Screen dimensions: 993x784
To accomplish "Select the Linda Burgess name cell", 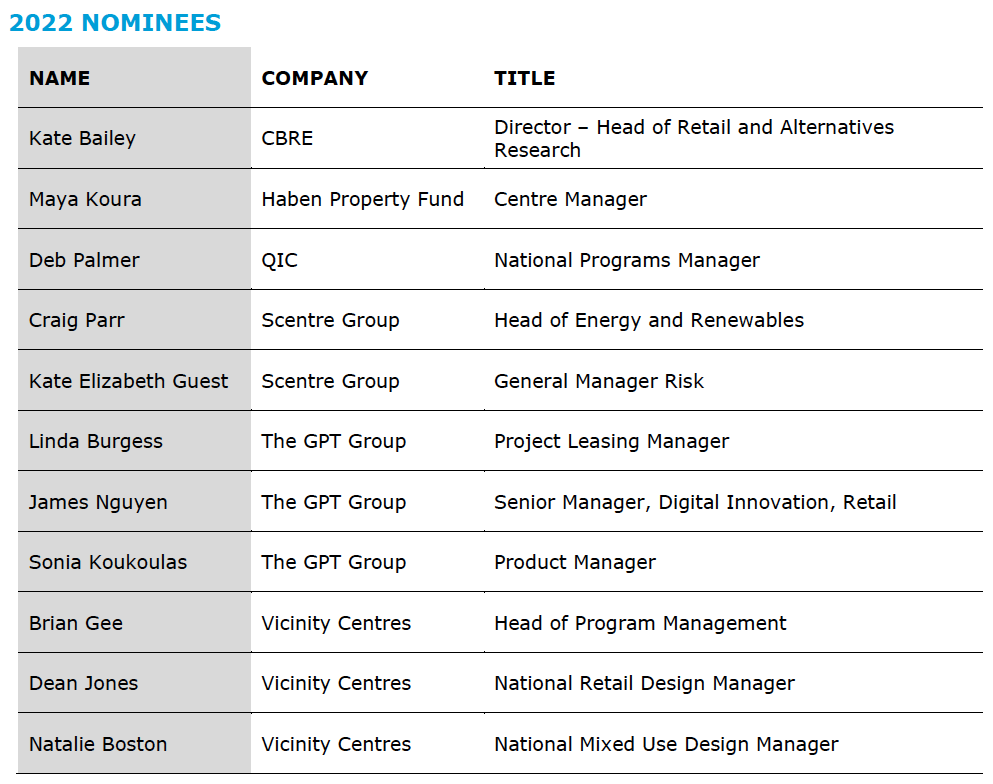I will pyautogui.click(x=96, y=442).
